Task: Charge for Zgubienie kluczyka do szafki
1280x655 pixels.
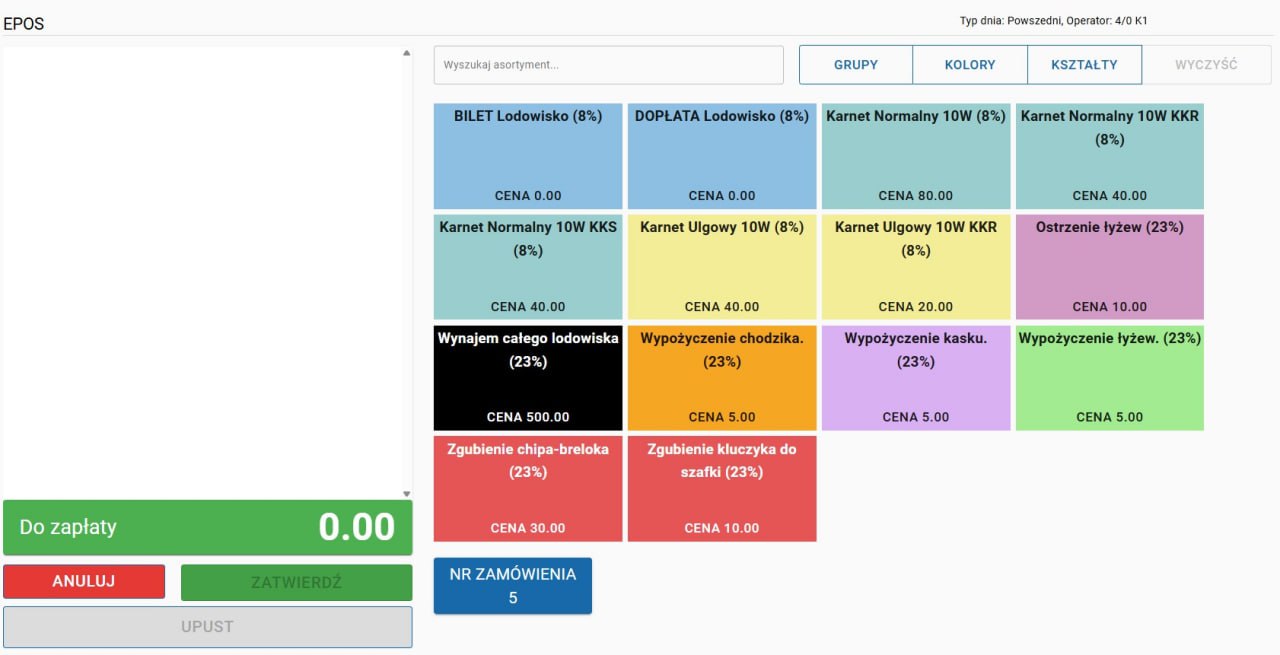Action: (722, 488)
